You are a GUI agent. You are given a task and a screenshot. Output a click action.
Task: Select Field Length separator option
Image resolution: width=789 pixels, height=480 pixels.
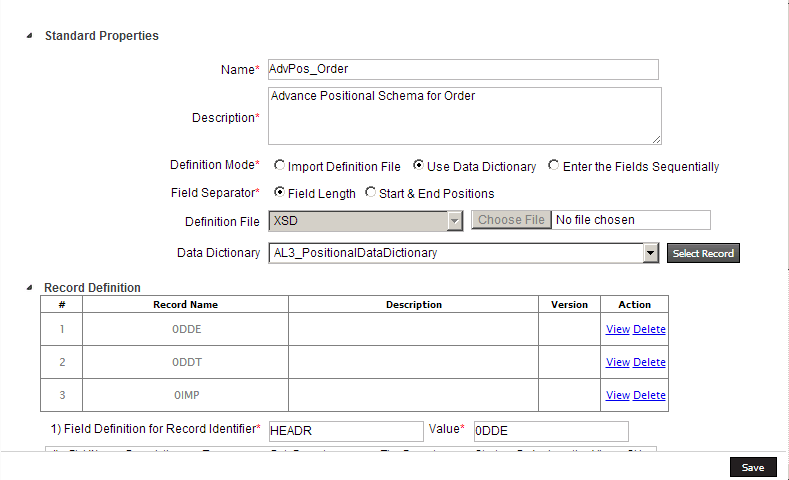tap(280, 193)
